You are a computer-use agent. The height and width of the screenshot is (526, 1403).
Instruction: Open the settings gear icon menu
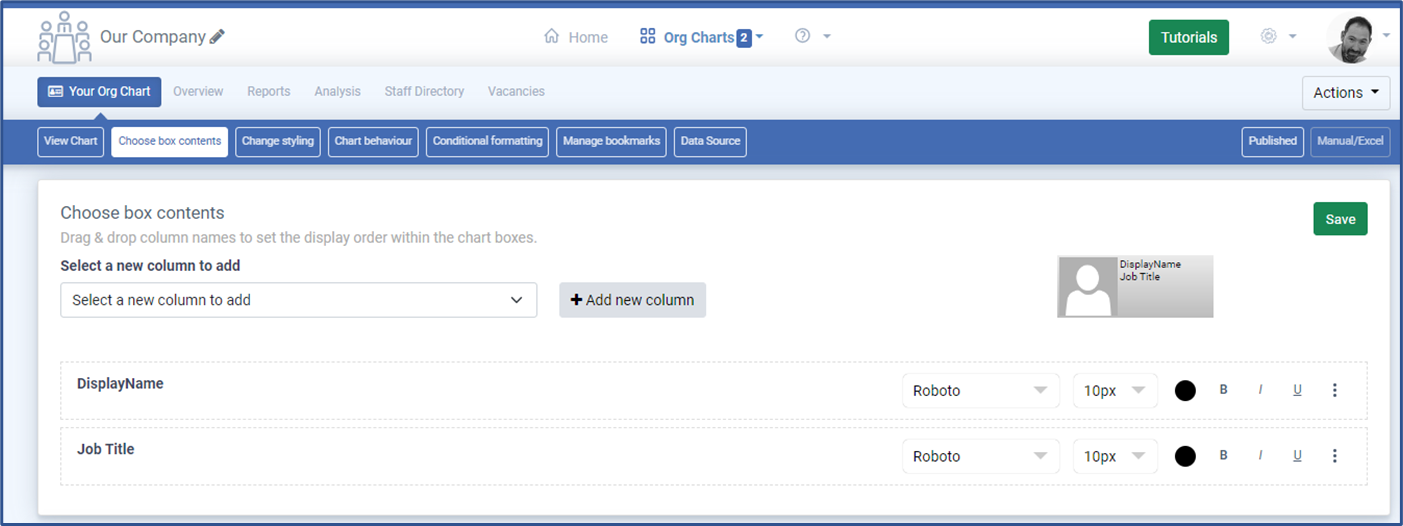click(x=1269, y=36)
